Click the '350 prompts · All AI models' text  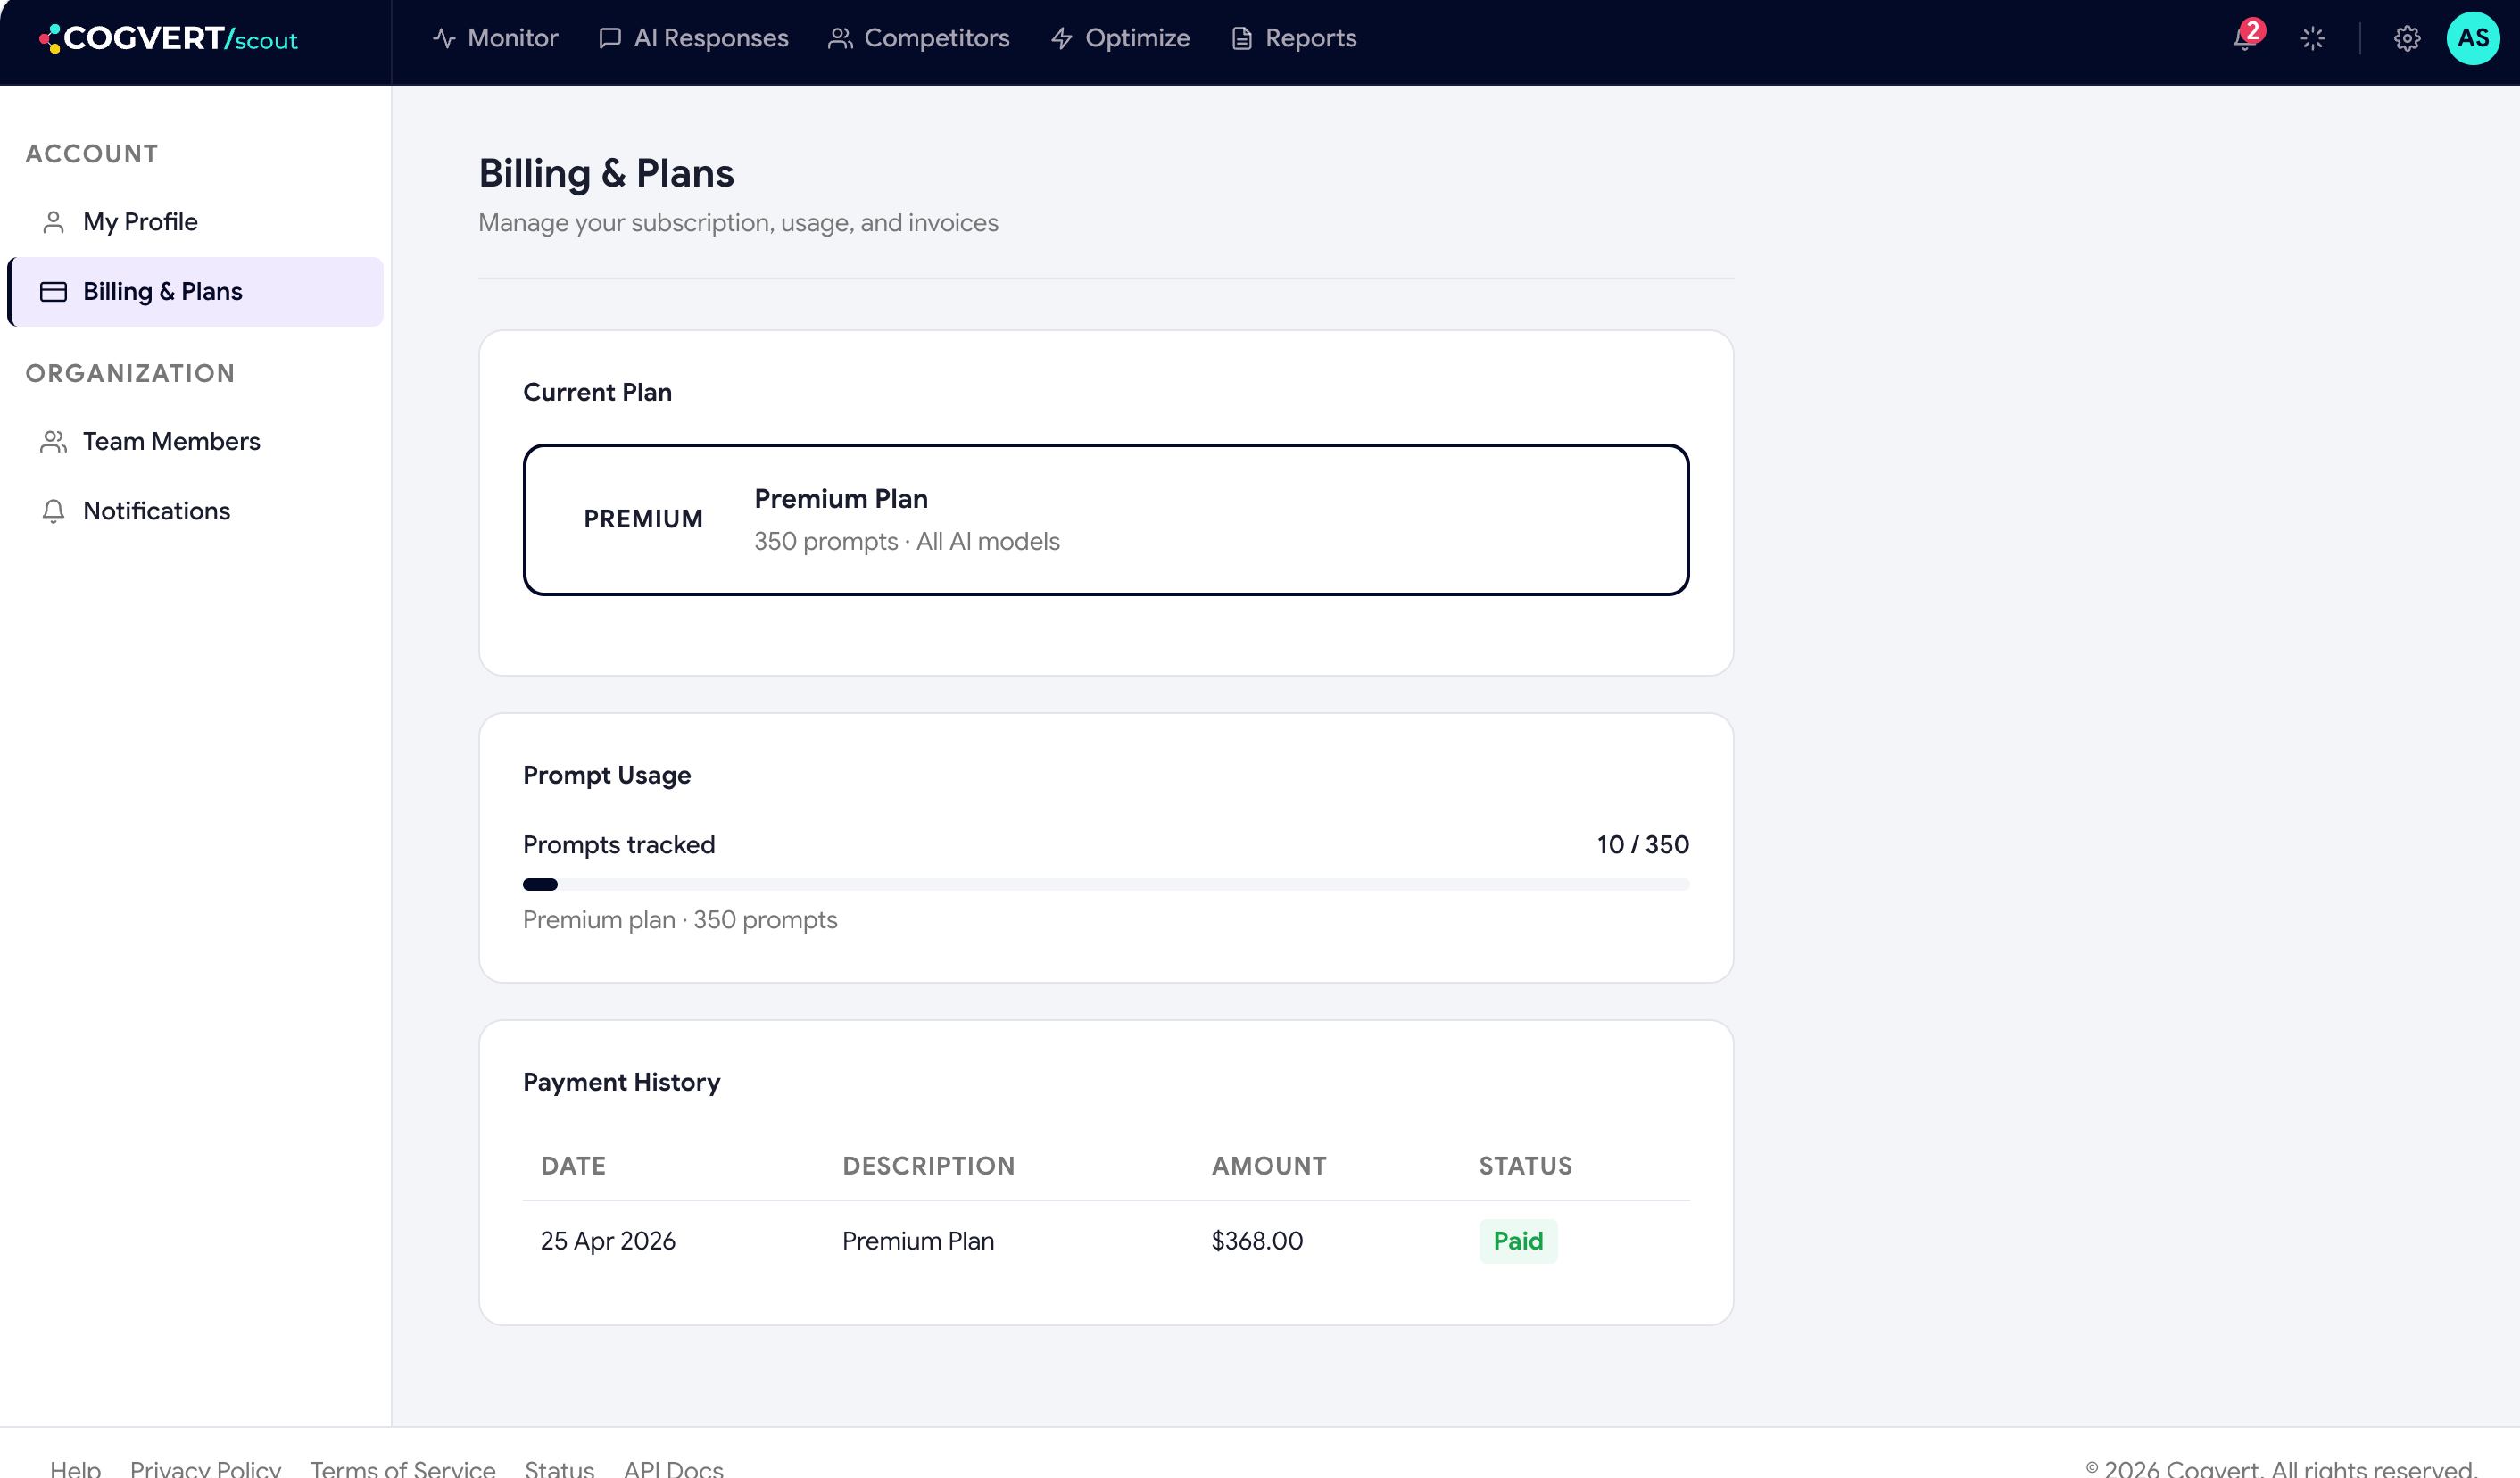pyautogui.click(x=907, y=541)
